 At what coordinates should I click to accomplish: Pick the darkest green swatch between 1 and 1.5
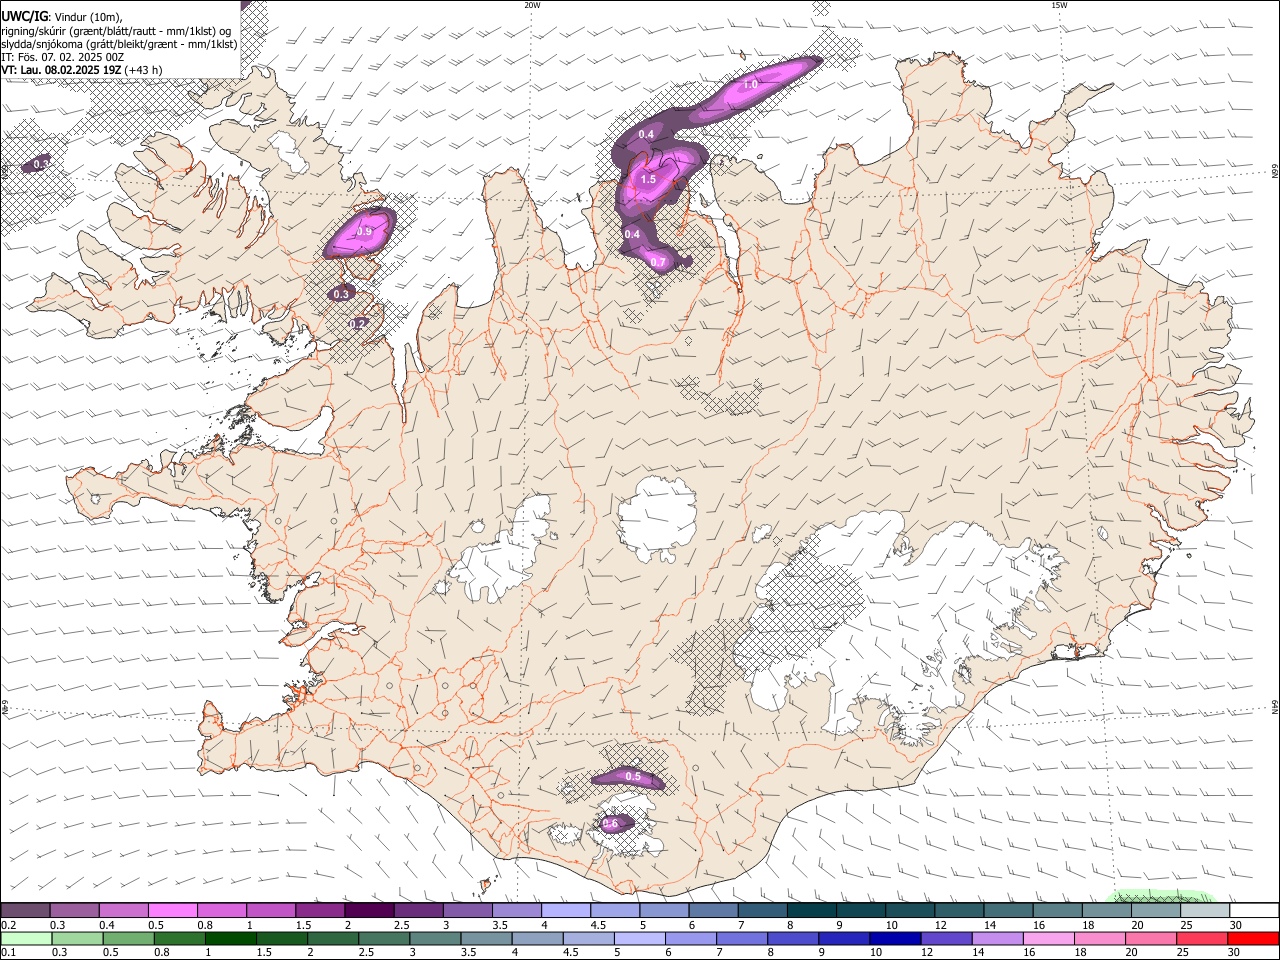231,938
